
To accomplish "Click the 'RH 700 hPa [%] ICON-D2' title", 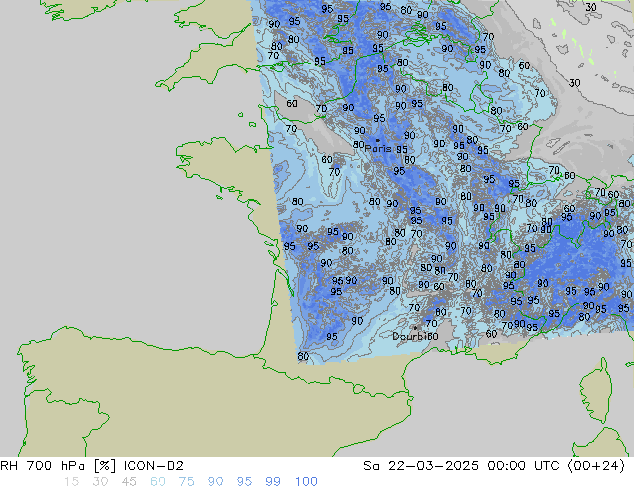I will (92, 466).
